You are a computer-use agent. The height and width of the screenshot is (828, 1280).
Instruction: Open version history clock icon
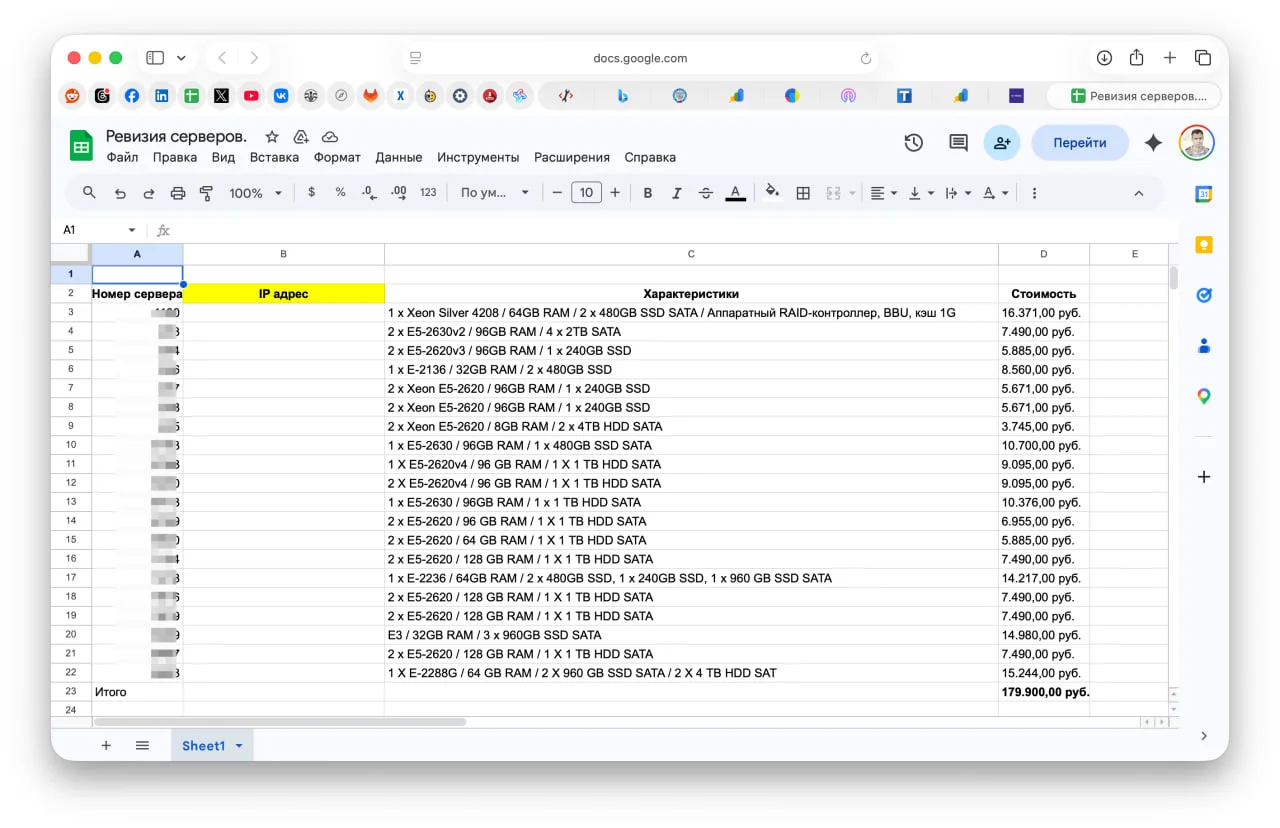point(913,143)
